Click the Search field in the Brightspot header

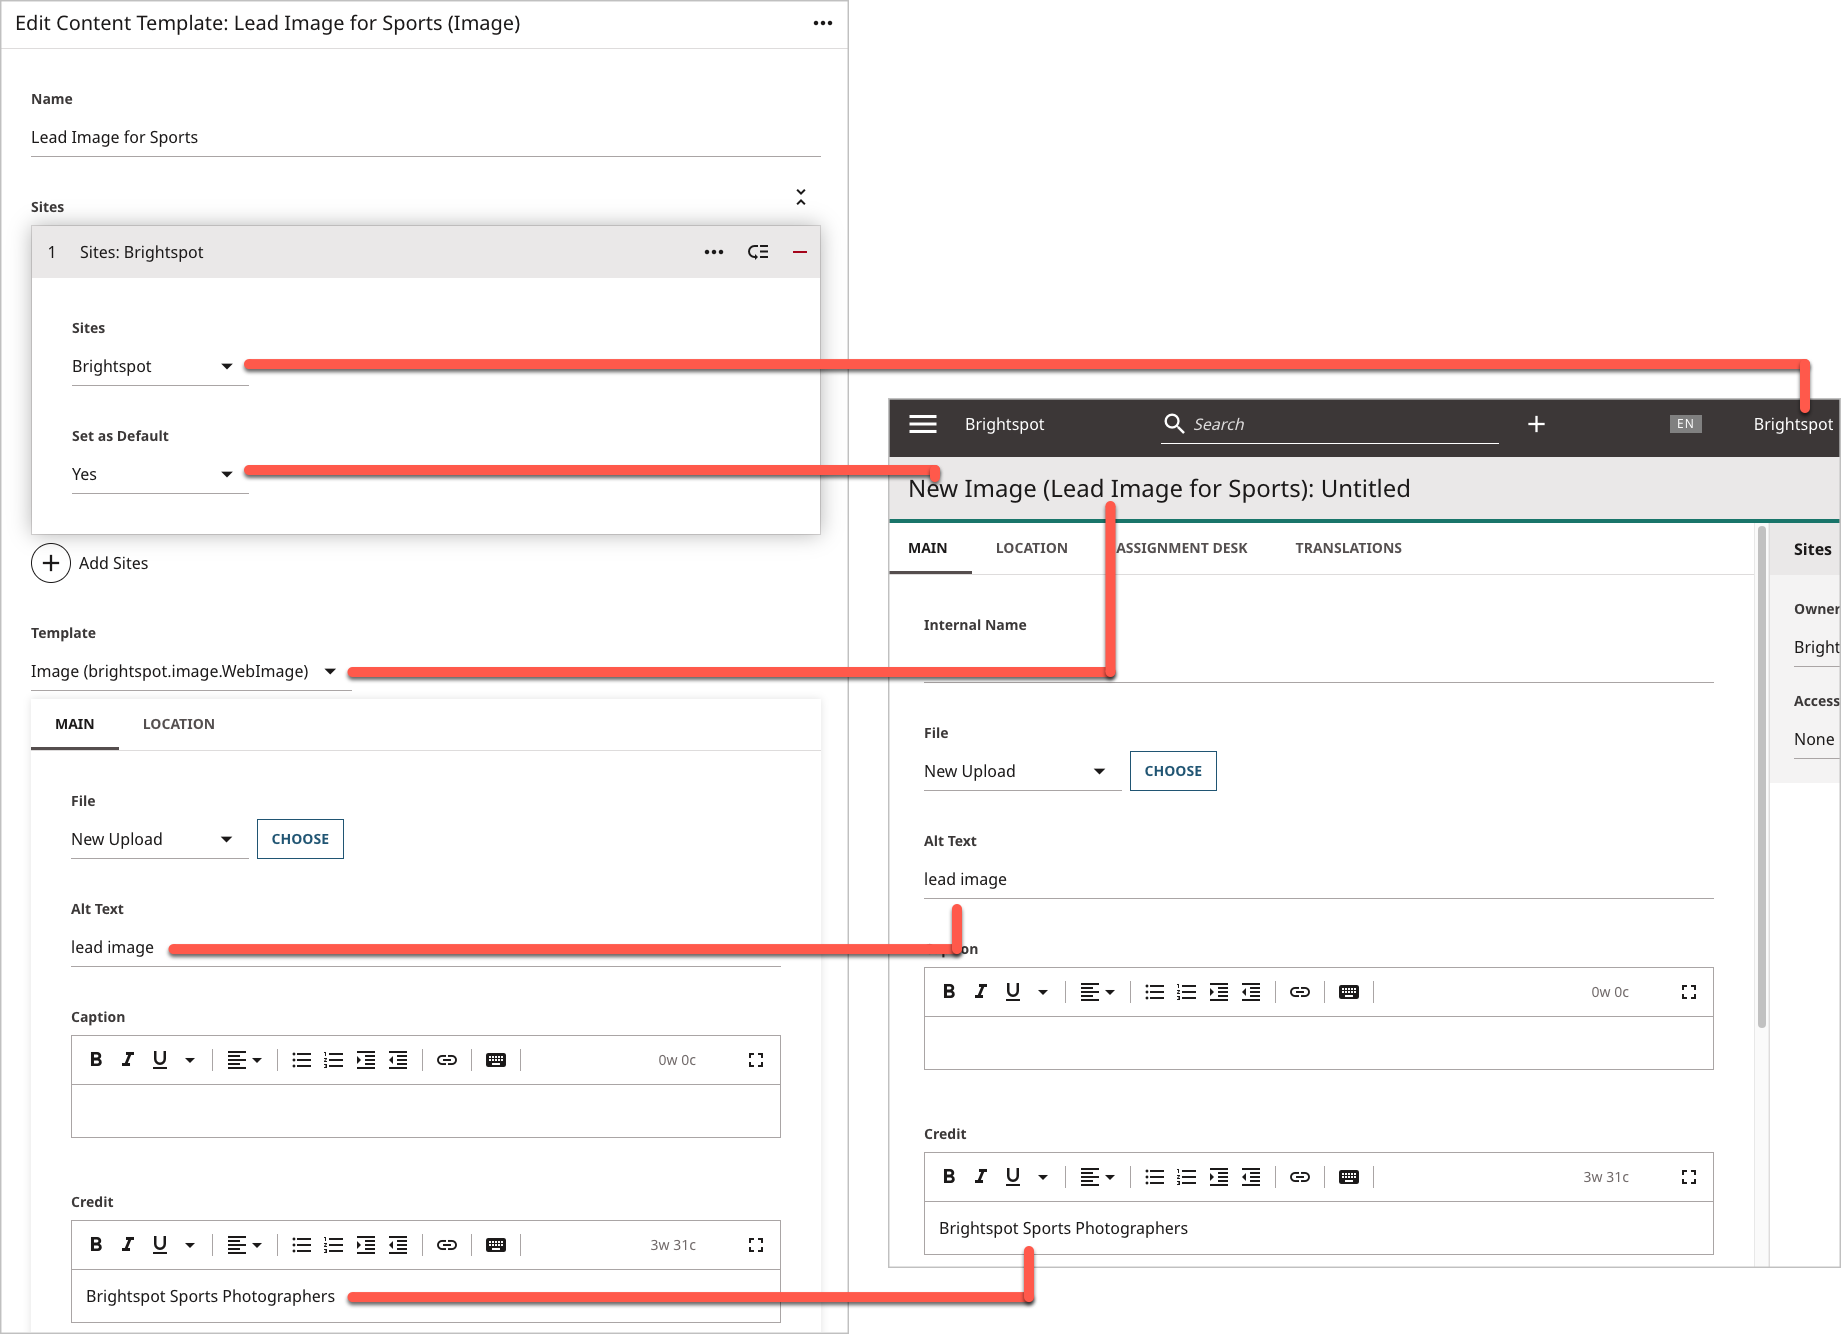pos(1330,424)
